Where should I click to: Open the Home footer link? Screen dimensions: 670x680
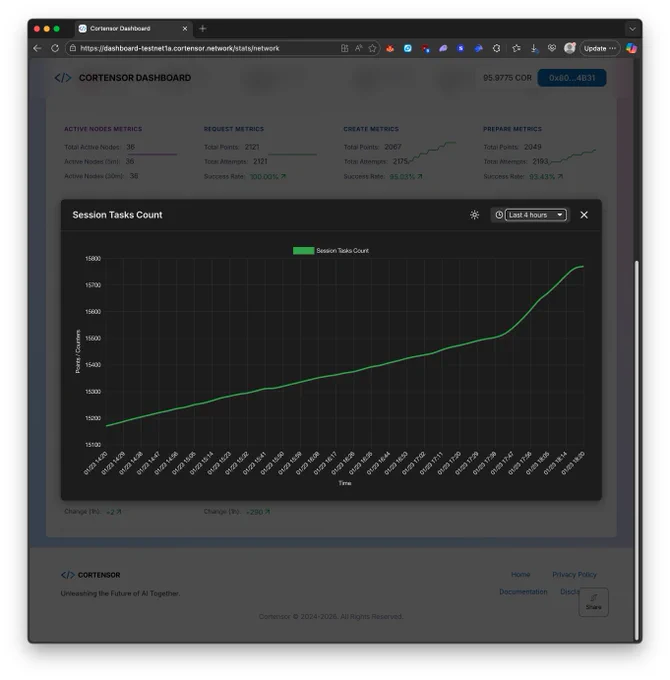point(520,574)
